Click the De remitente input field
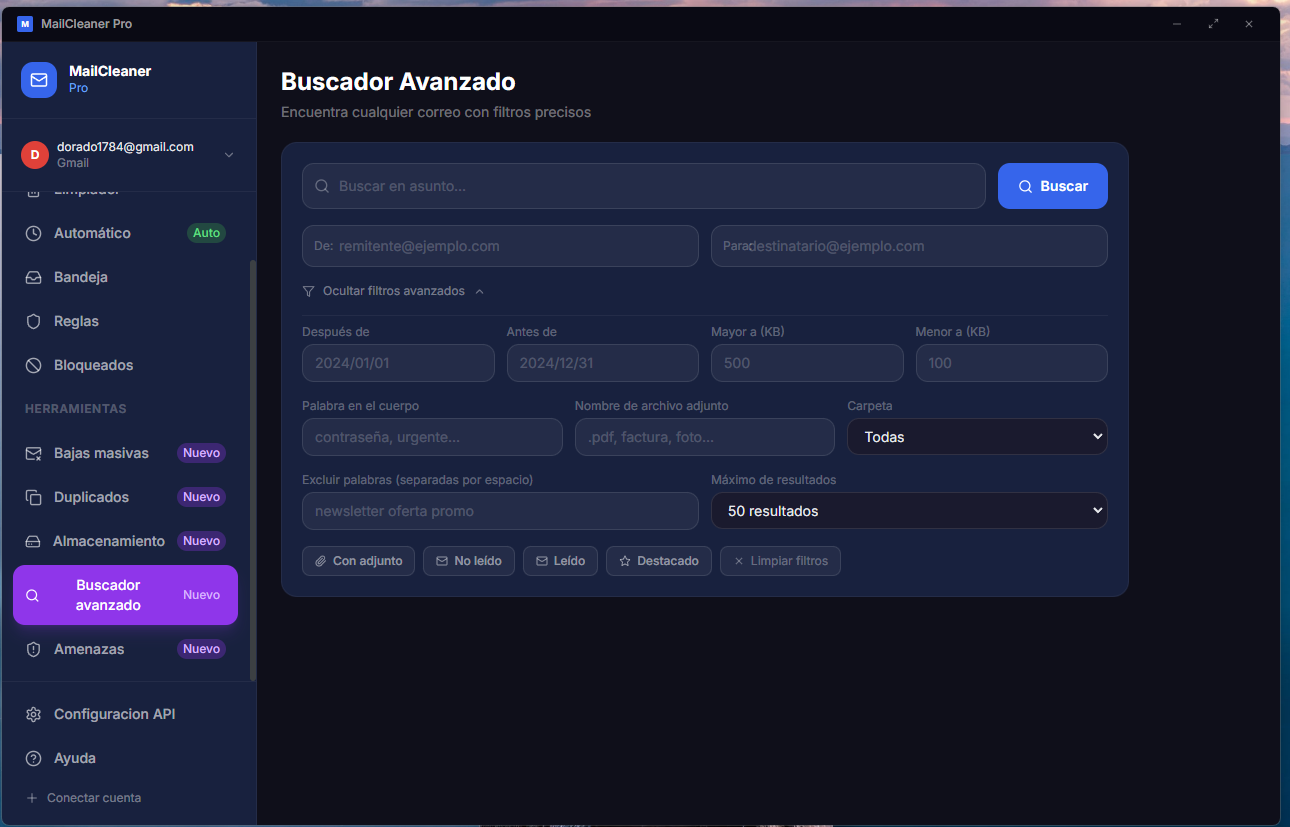 pos(500,246)
